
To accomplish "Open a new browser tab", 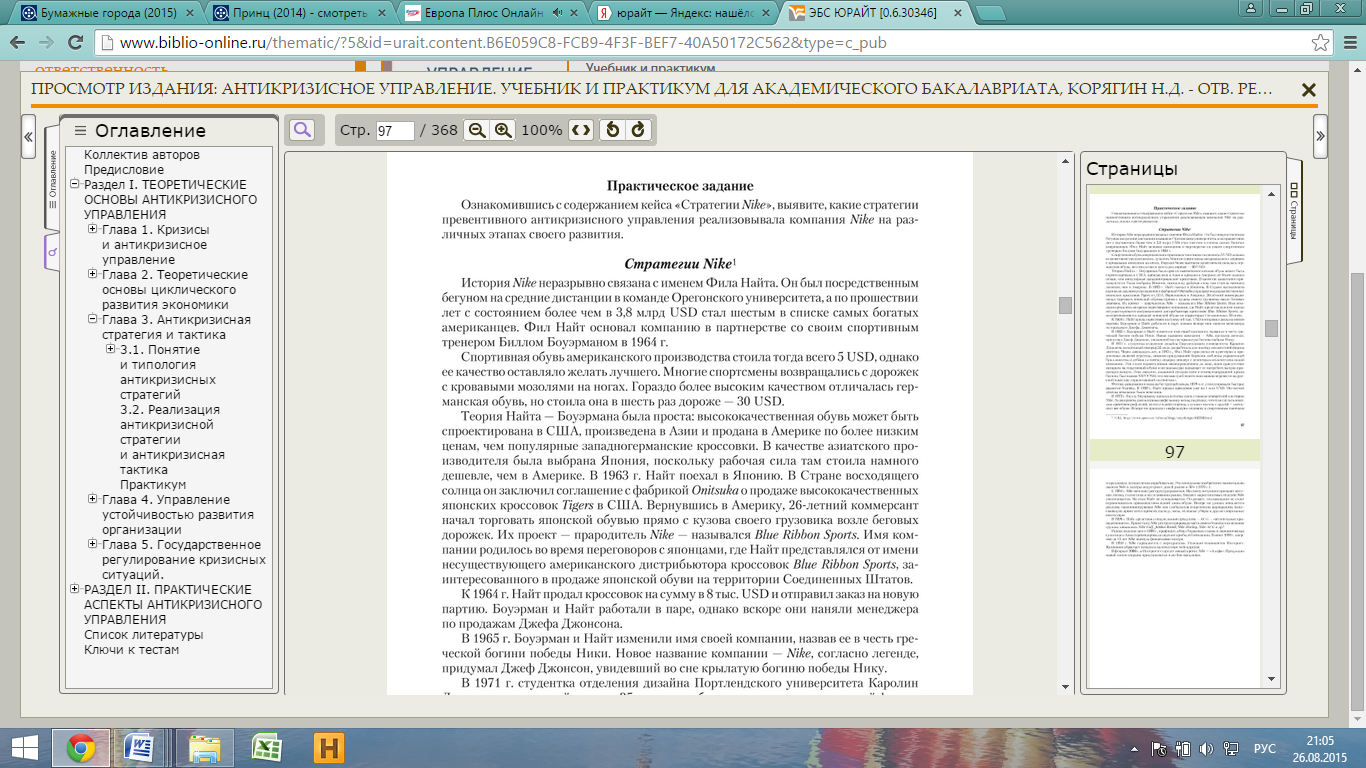I will coord(989,13).
